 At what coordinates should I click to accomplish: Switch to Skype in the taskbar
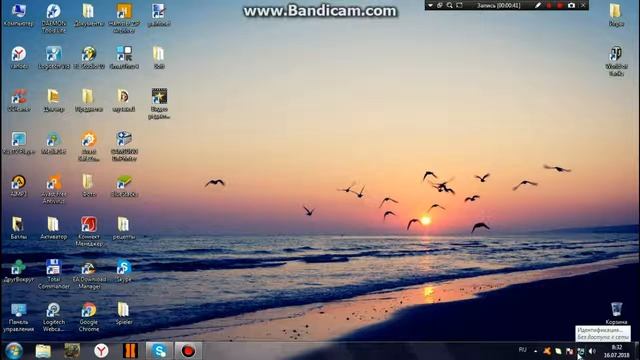click(x=159, y=351)
